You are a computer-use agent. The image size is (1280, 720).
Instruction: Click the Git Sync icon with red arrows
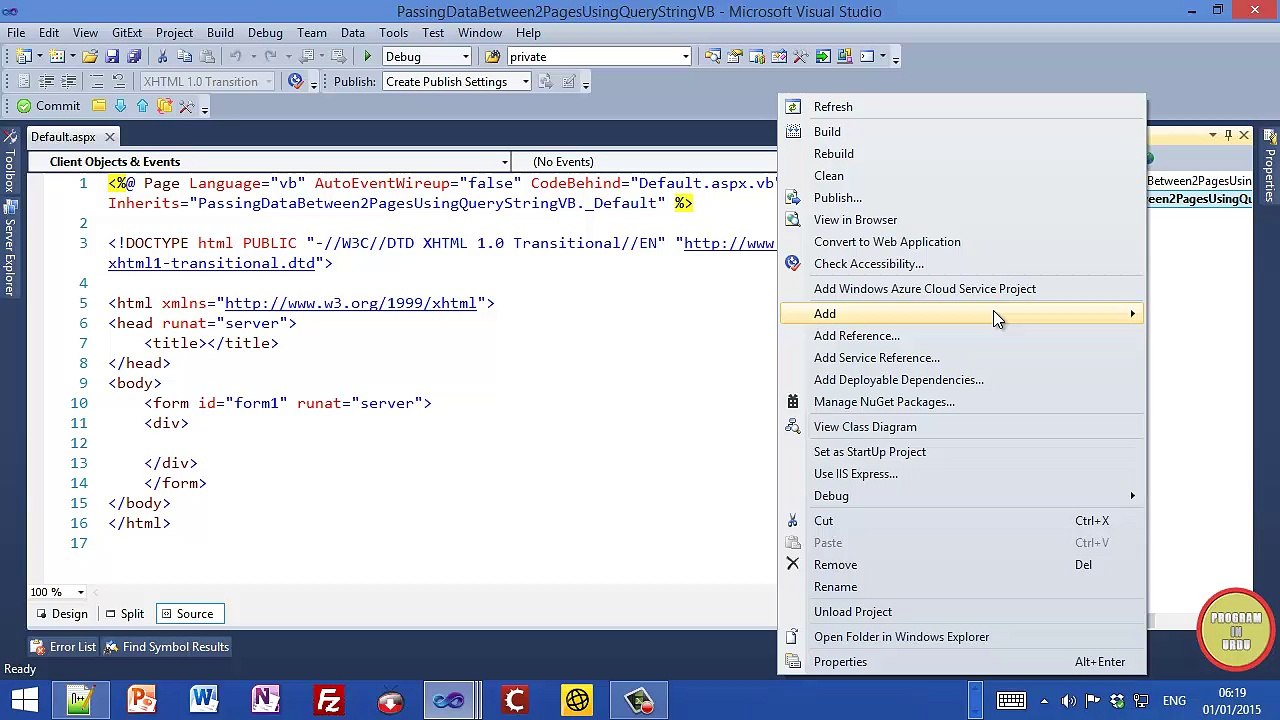pos(164,106)
